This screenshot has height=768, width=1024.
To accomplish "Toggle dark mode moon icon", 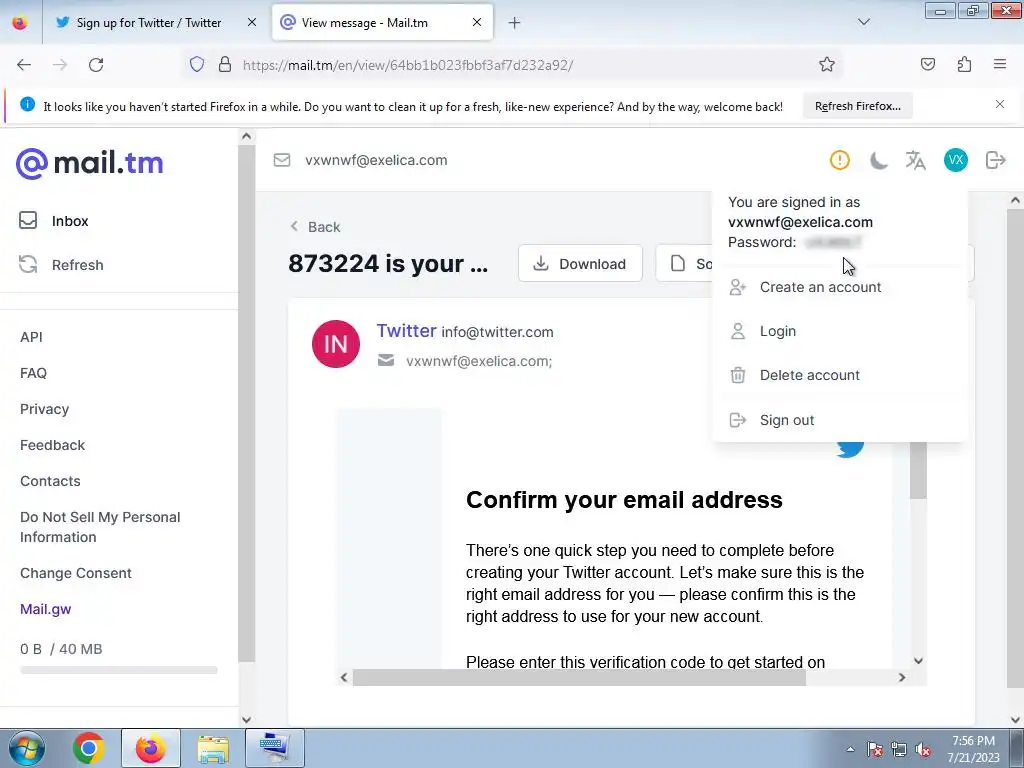I will click(878, 160).
